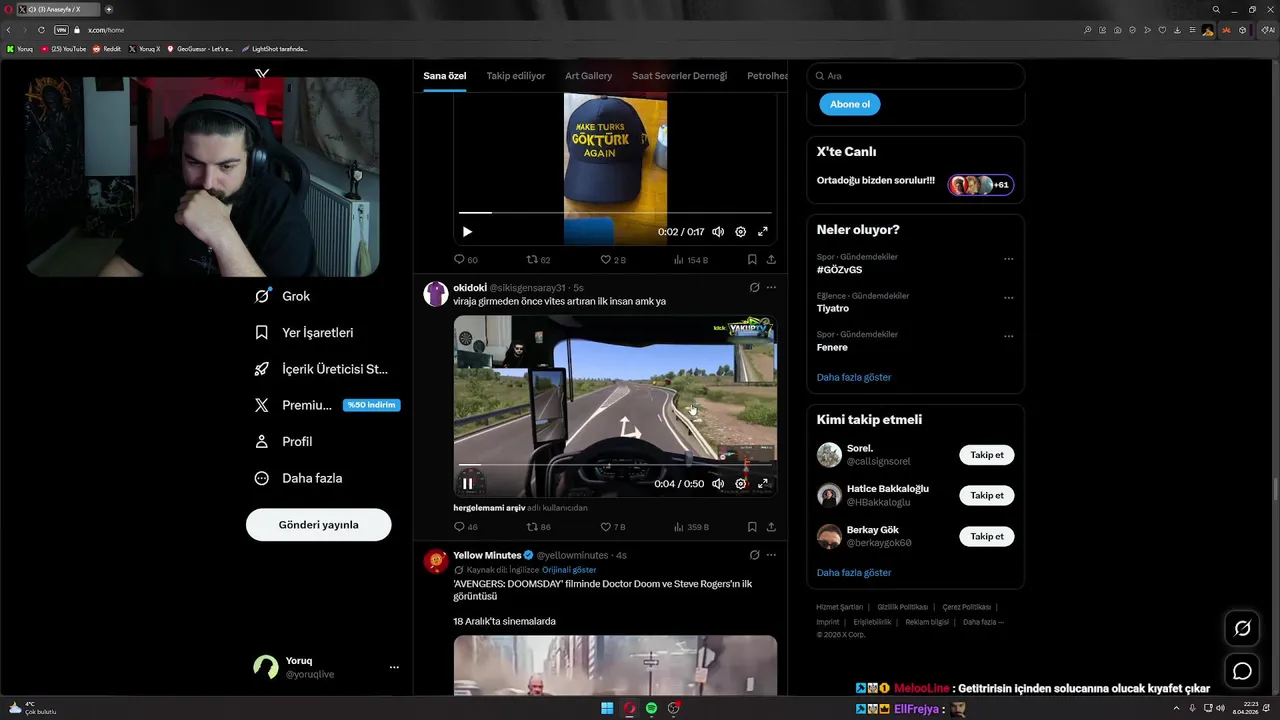Screen dimensions: 1280x720
Task: Open the floating Grok button
Action: (1242, 629)
